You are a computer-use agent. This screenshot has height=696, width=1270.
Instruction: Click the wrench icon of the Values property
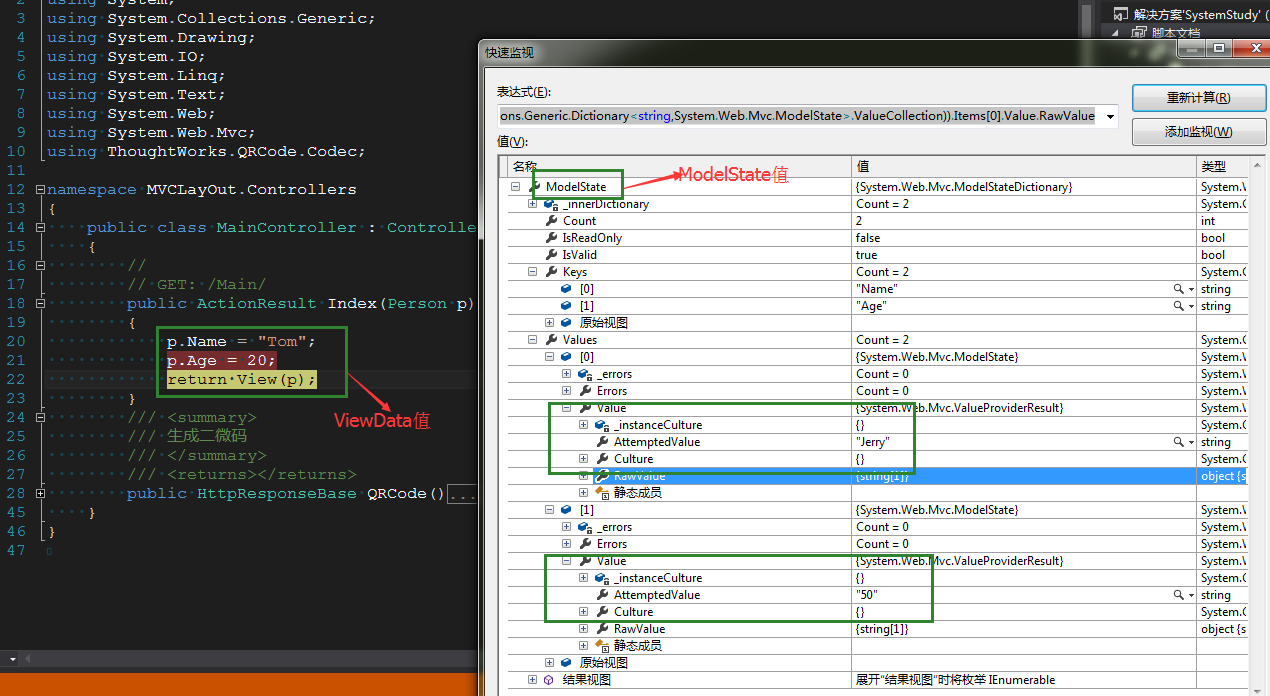(551, 340)
